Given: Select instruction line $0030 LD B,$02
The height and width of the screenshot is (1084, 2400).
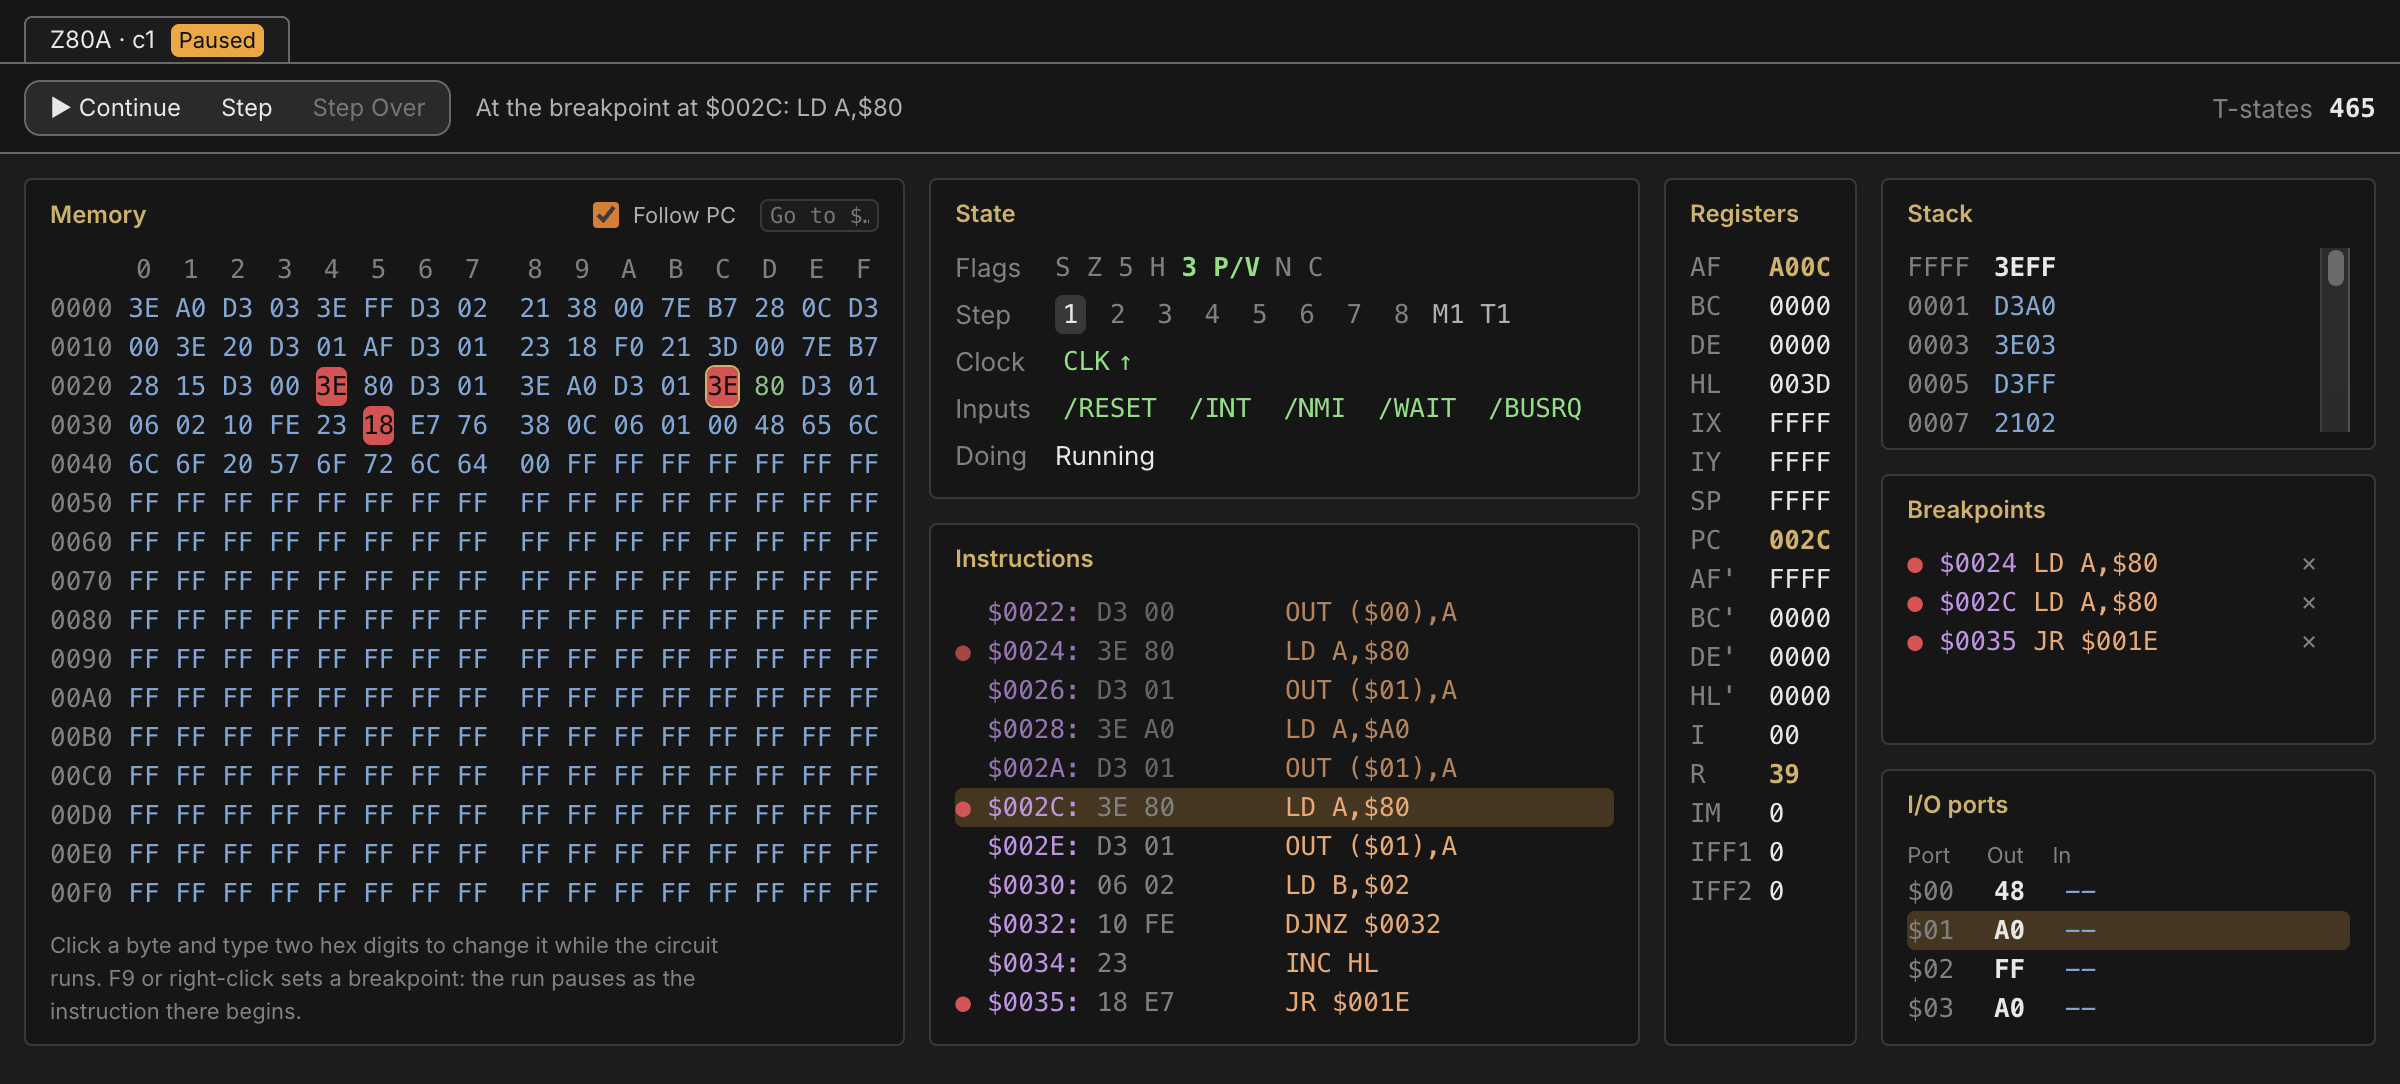Looking at the screenshot, I should point(1284,885).
